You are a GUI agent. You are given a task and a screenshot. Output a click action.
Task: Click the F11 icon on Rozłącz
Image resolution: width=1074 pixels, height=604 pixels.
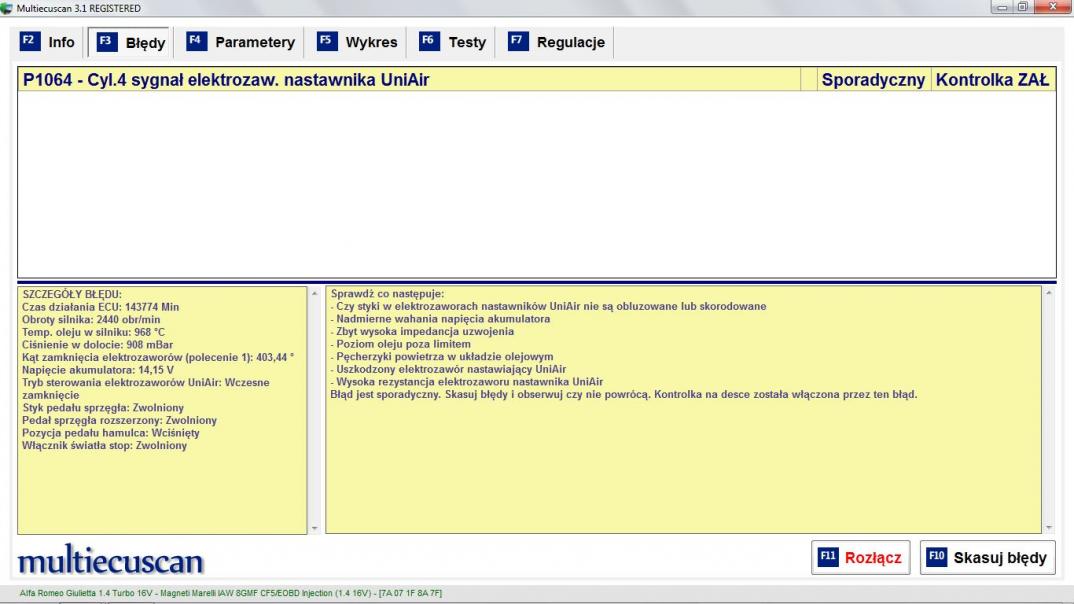[828, 557]
